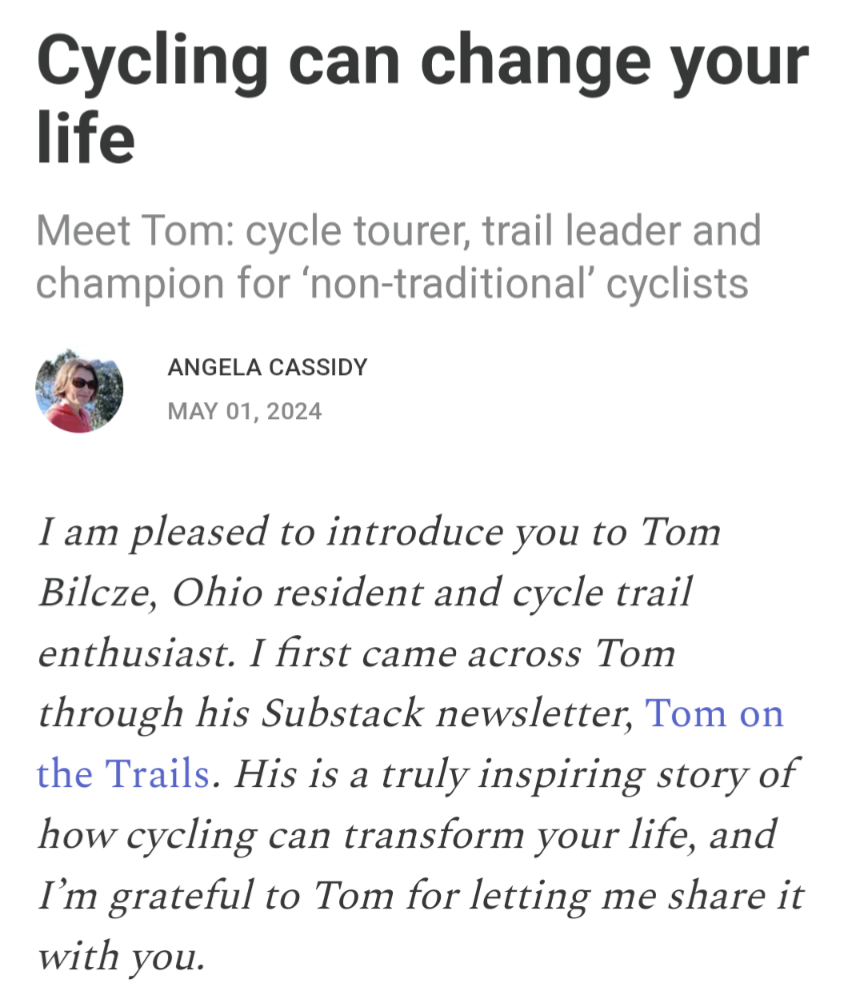Click the publish date MAY 01, 2024
Image resolution: width=864 pixels, height=1006 pixels.
click(244, 411)
